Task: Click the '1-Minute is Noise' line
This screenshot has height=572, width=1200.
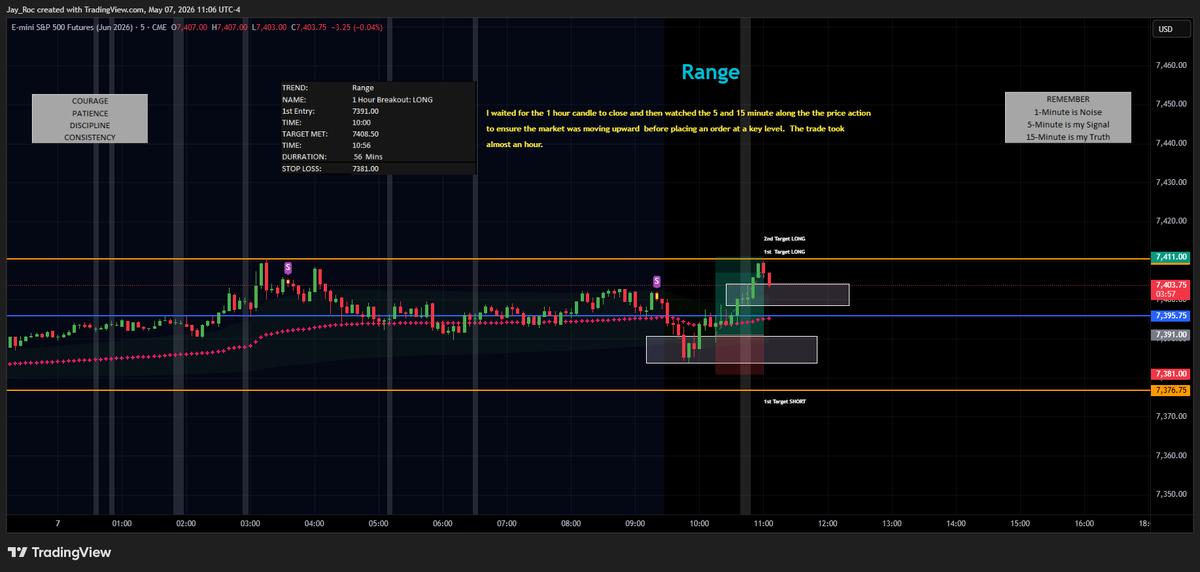Action: pos(1068,112)
